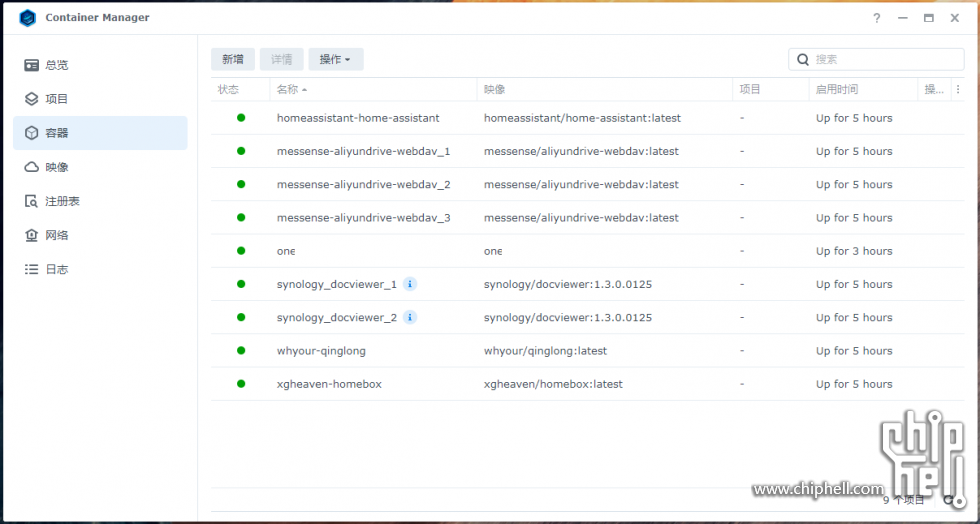Open the 操作 action dropdown
Viewport: 980px width, 524px height.
[336, 59]
